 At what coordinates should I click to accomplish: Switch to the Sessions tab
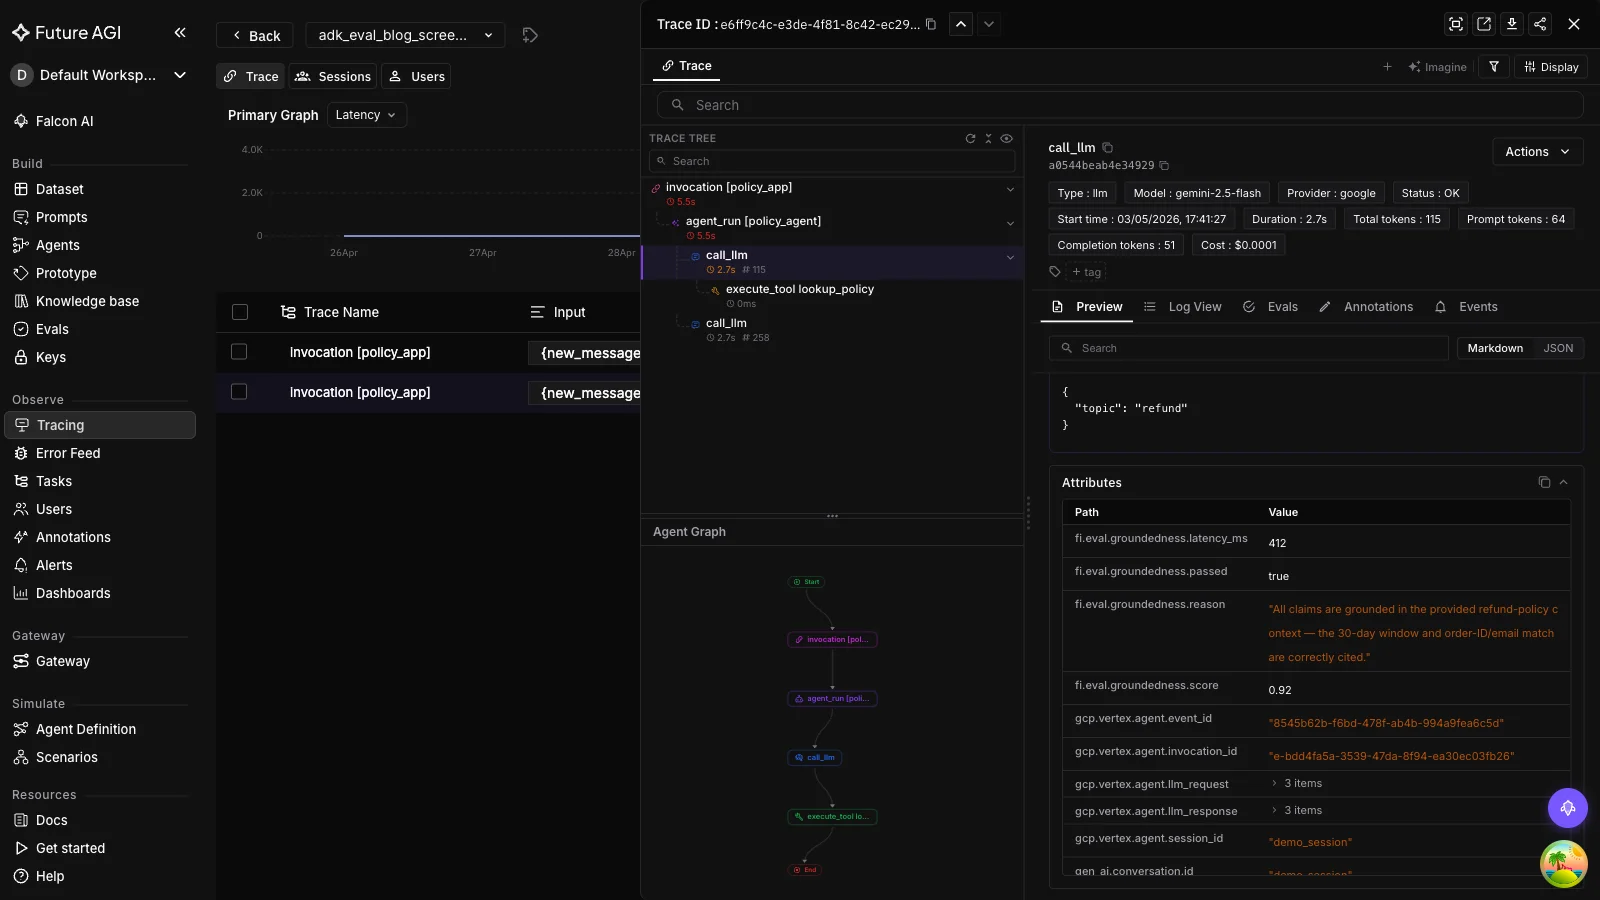click(x=333, y=77)
